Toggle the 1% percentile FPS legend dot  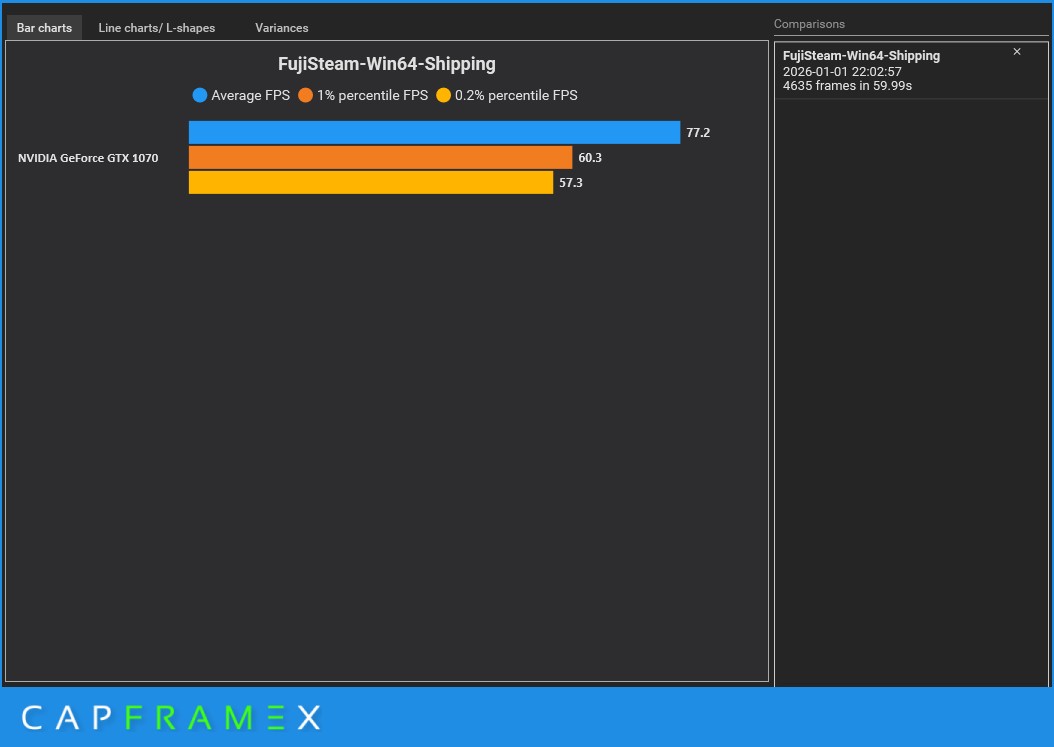(x=305, y=95)
